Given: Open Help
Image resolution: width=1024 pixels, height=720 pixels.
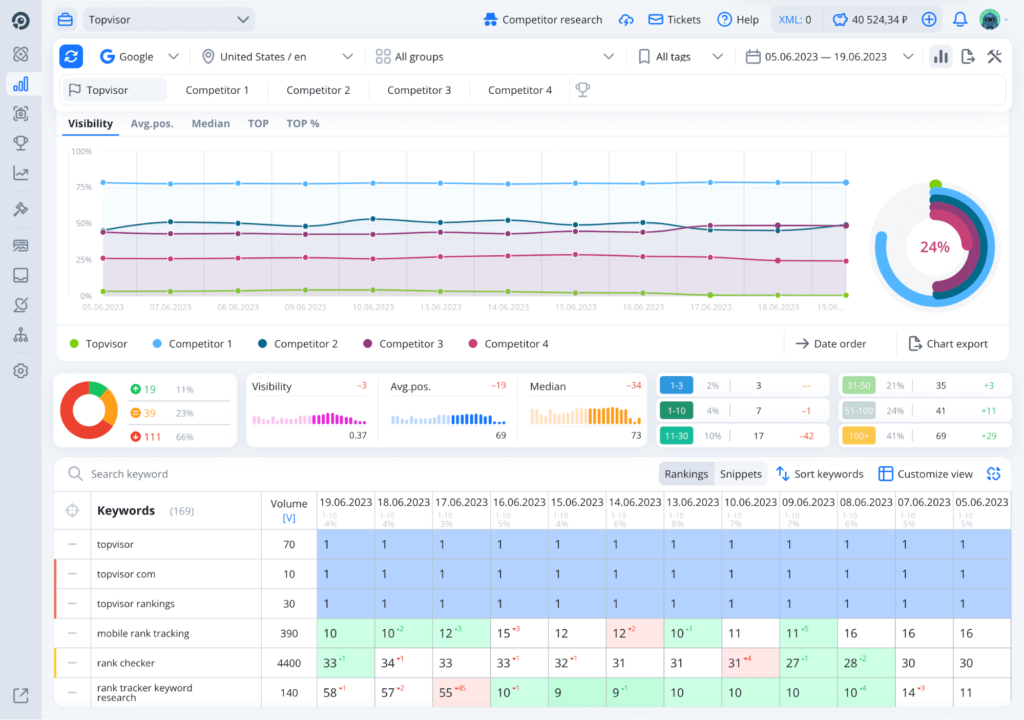Looking at the screenshot, I should click(738, 20).
